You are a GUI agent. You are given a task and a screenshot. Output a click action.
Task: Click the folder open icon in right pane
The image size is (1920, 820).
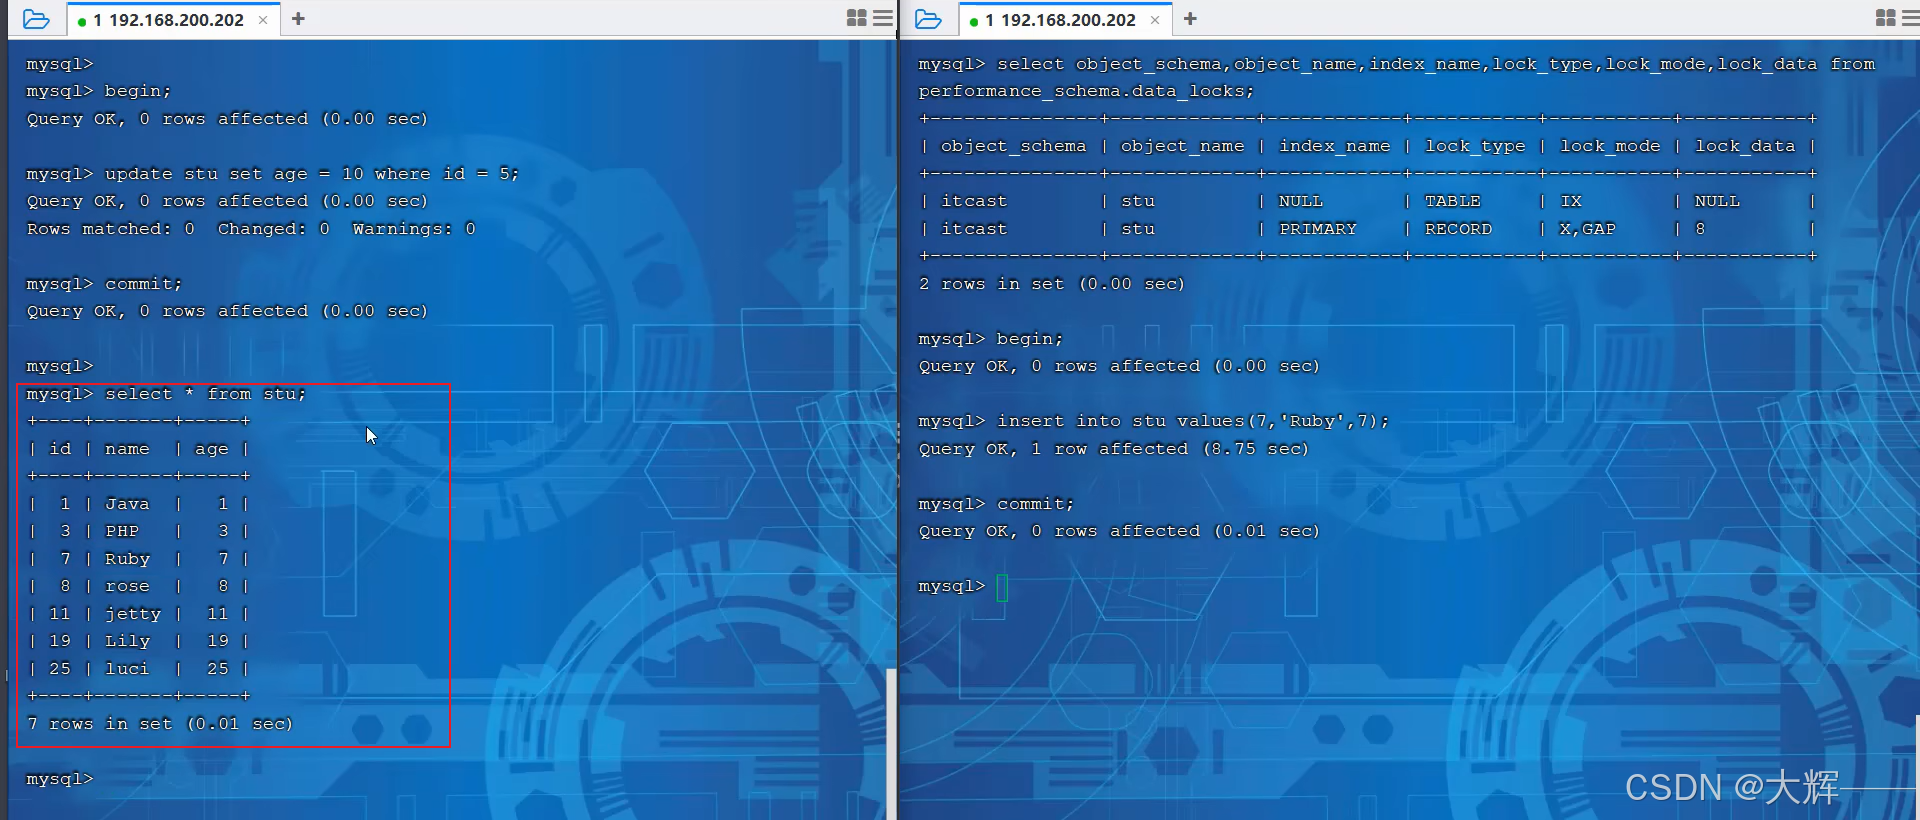tap(928, 19)
